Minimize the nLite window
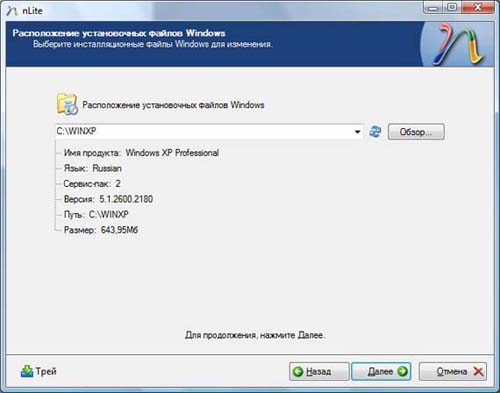The height and width of the screenshot is (393, 500). (433, 8)
